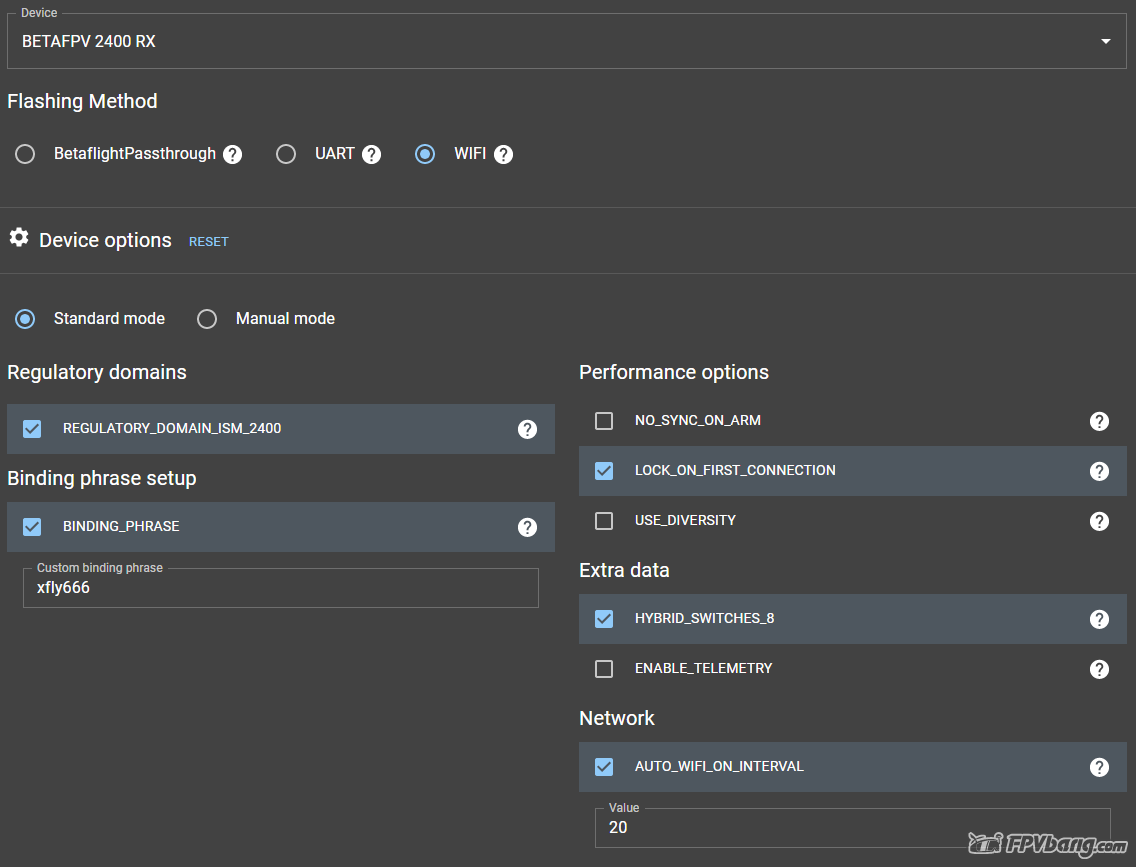Show help for NO_SYNC_ON_ARM
Image resolution: width=1136 pixels, height=867 pixels.
1099,421
